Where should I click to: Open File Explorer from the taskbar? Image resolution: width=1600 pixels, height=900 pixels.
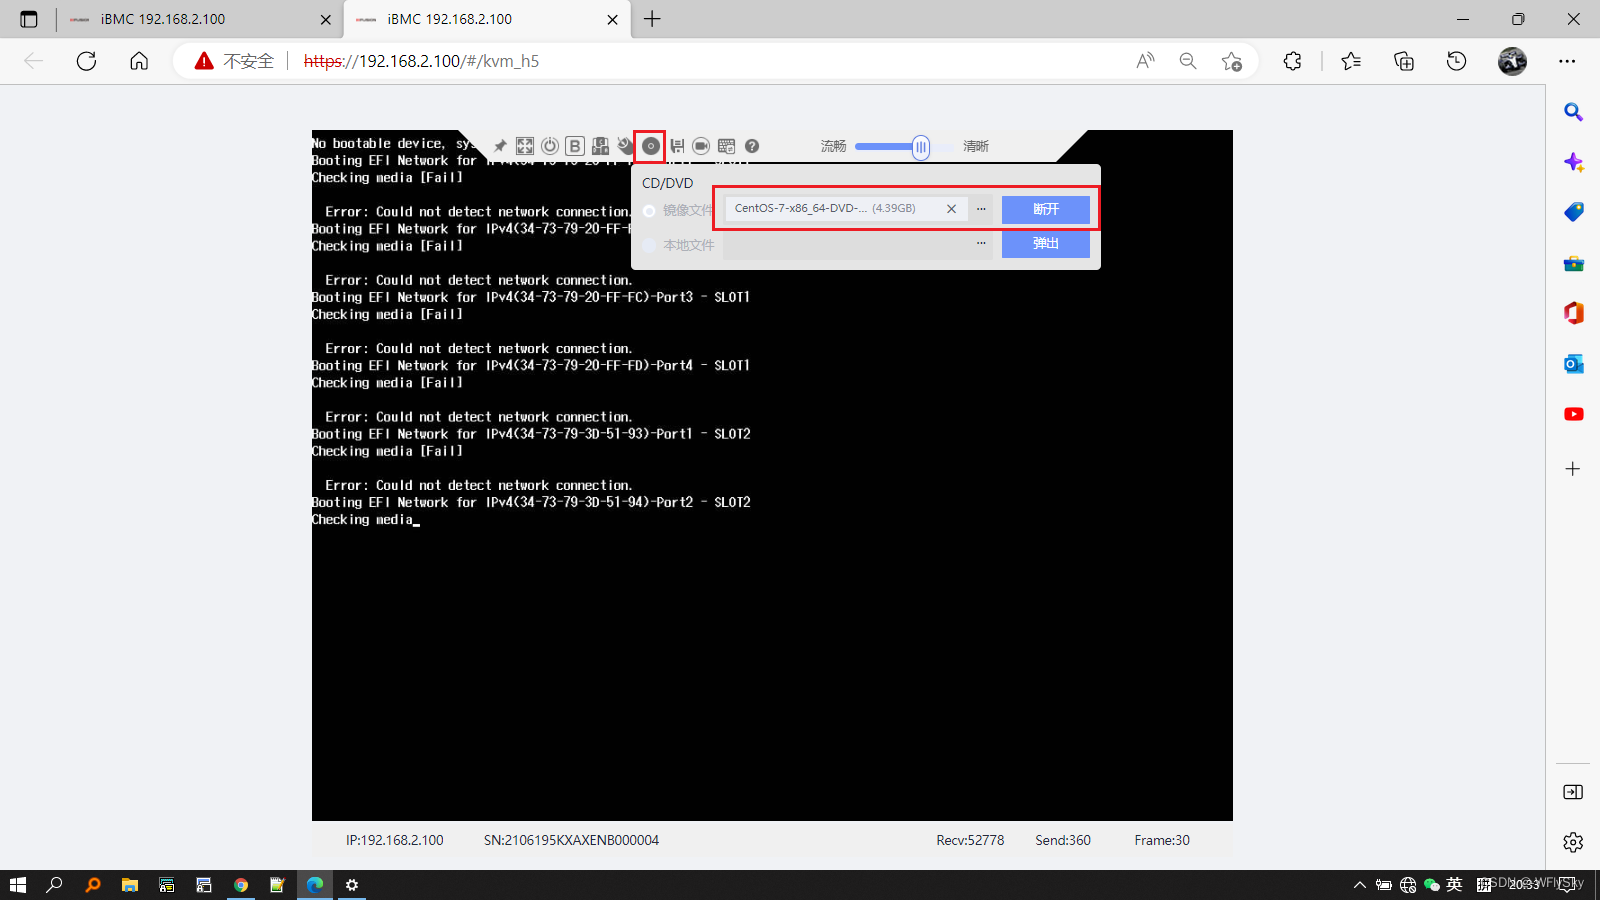(x=130, y=885)
